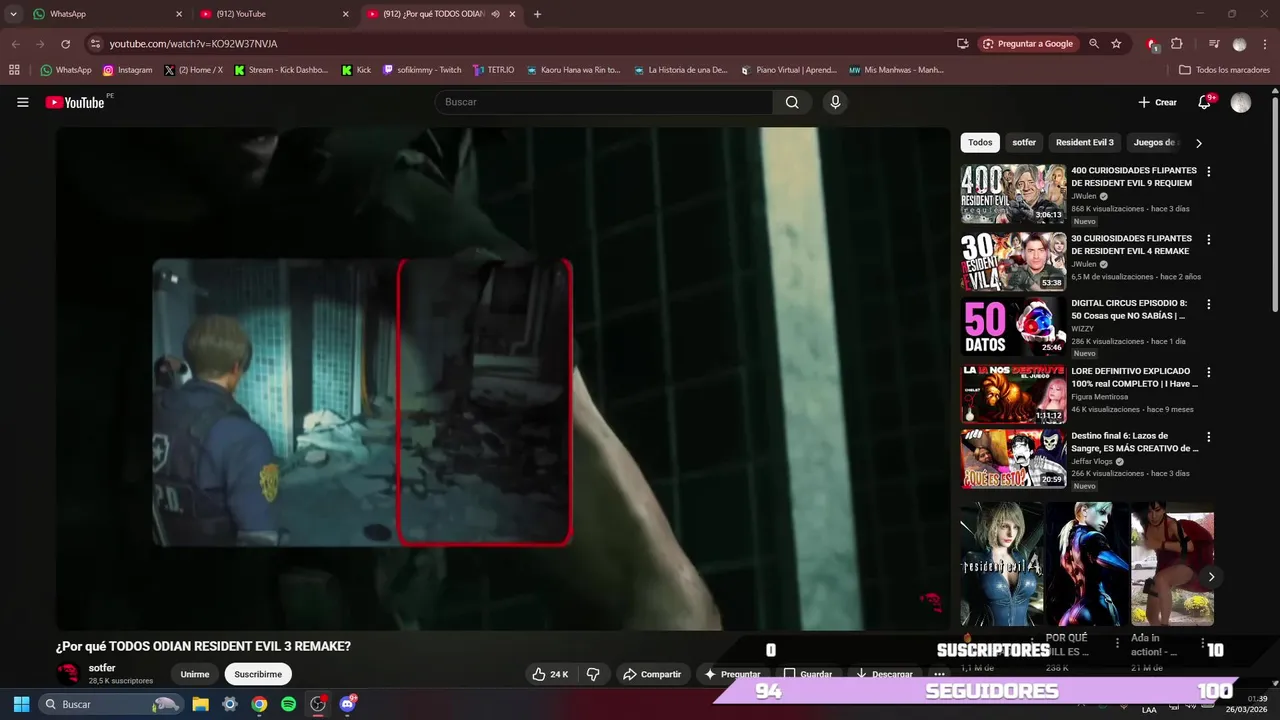Open the Todos los marcadores folder
The width and height of the screenshot is (1280, 720).
[1225, 70]
